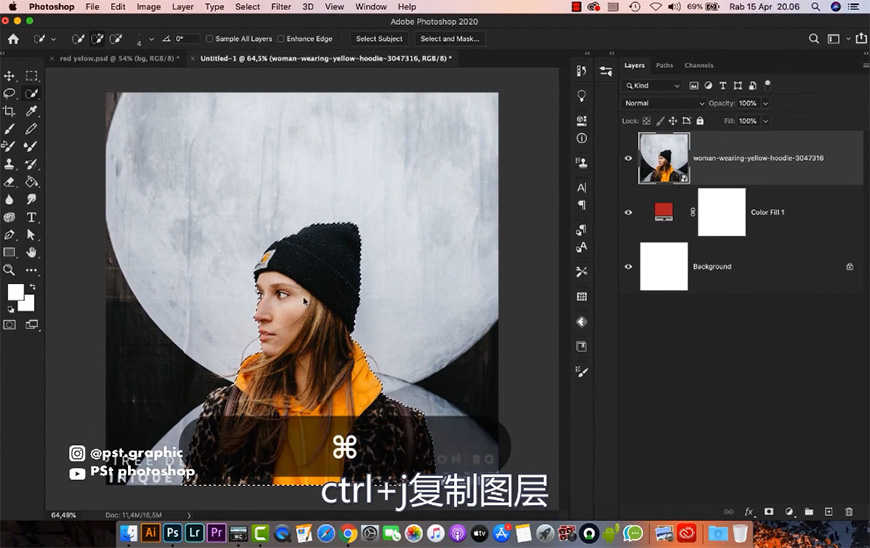Switch to the Channels tab
The height and width of the screenshot is (548, 870).
click(699, 65)
